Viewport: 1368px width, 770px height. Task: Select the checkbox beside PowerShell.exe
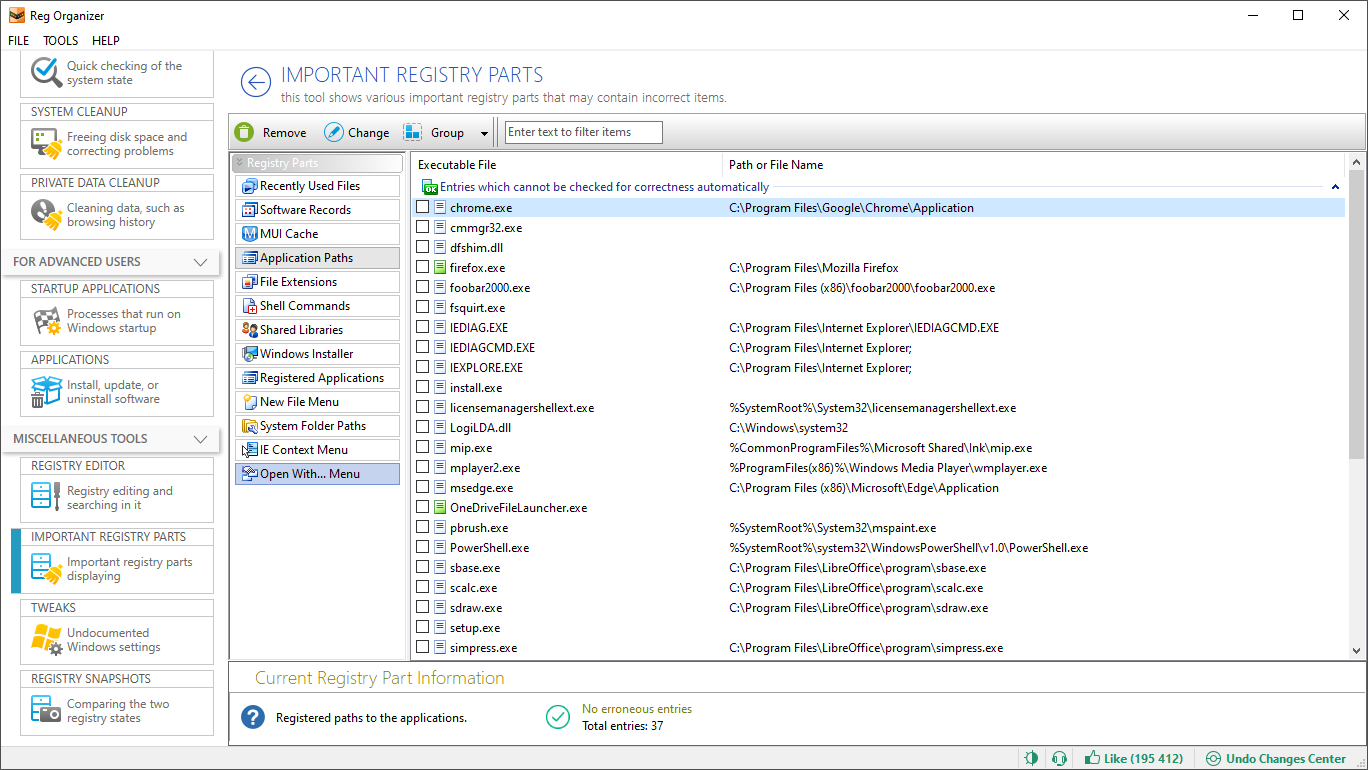[x=422, y=547]
